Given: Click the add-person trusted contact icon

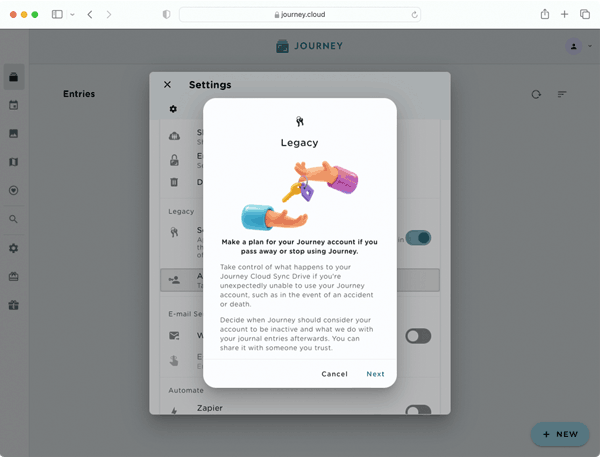Looking at the screenshot, I should (x=174, y=280).
